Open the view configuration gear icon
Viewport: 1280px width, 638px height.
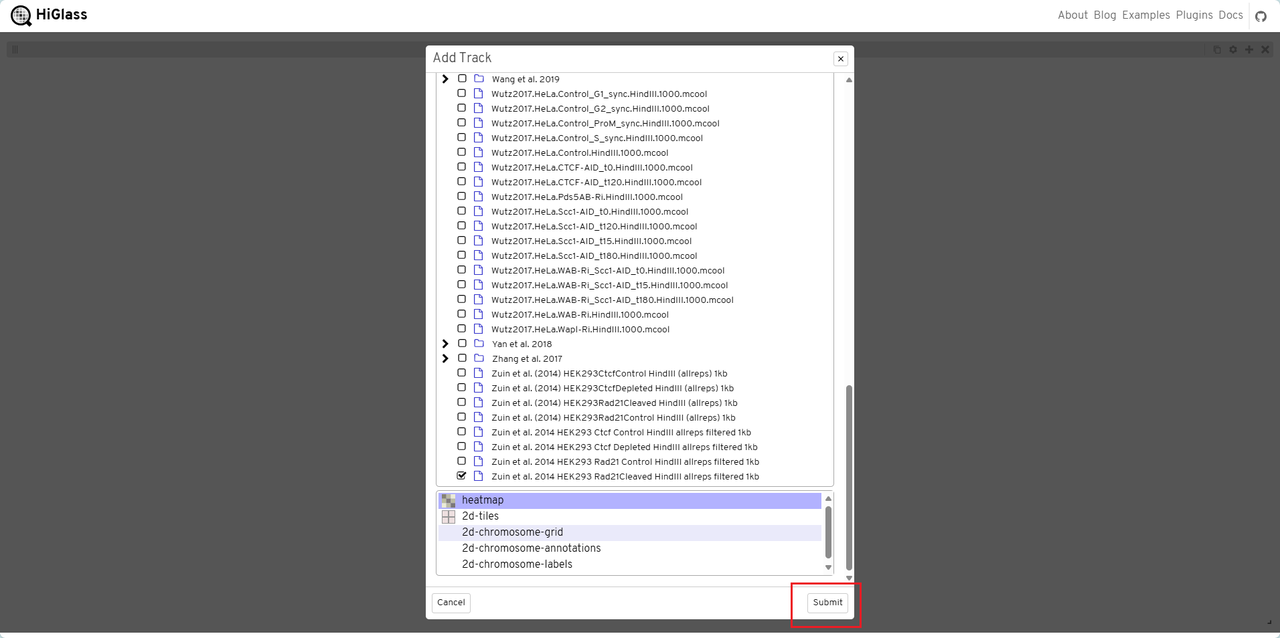(x=1233, y=49)
